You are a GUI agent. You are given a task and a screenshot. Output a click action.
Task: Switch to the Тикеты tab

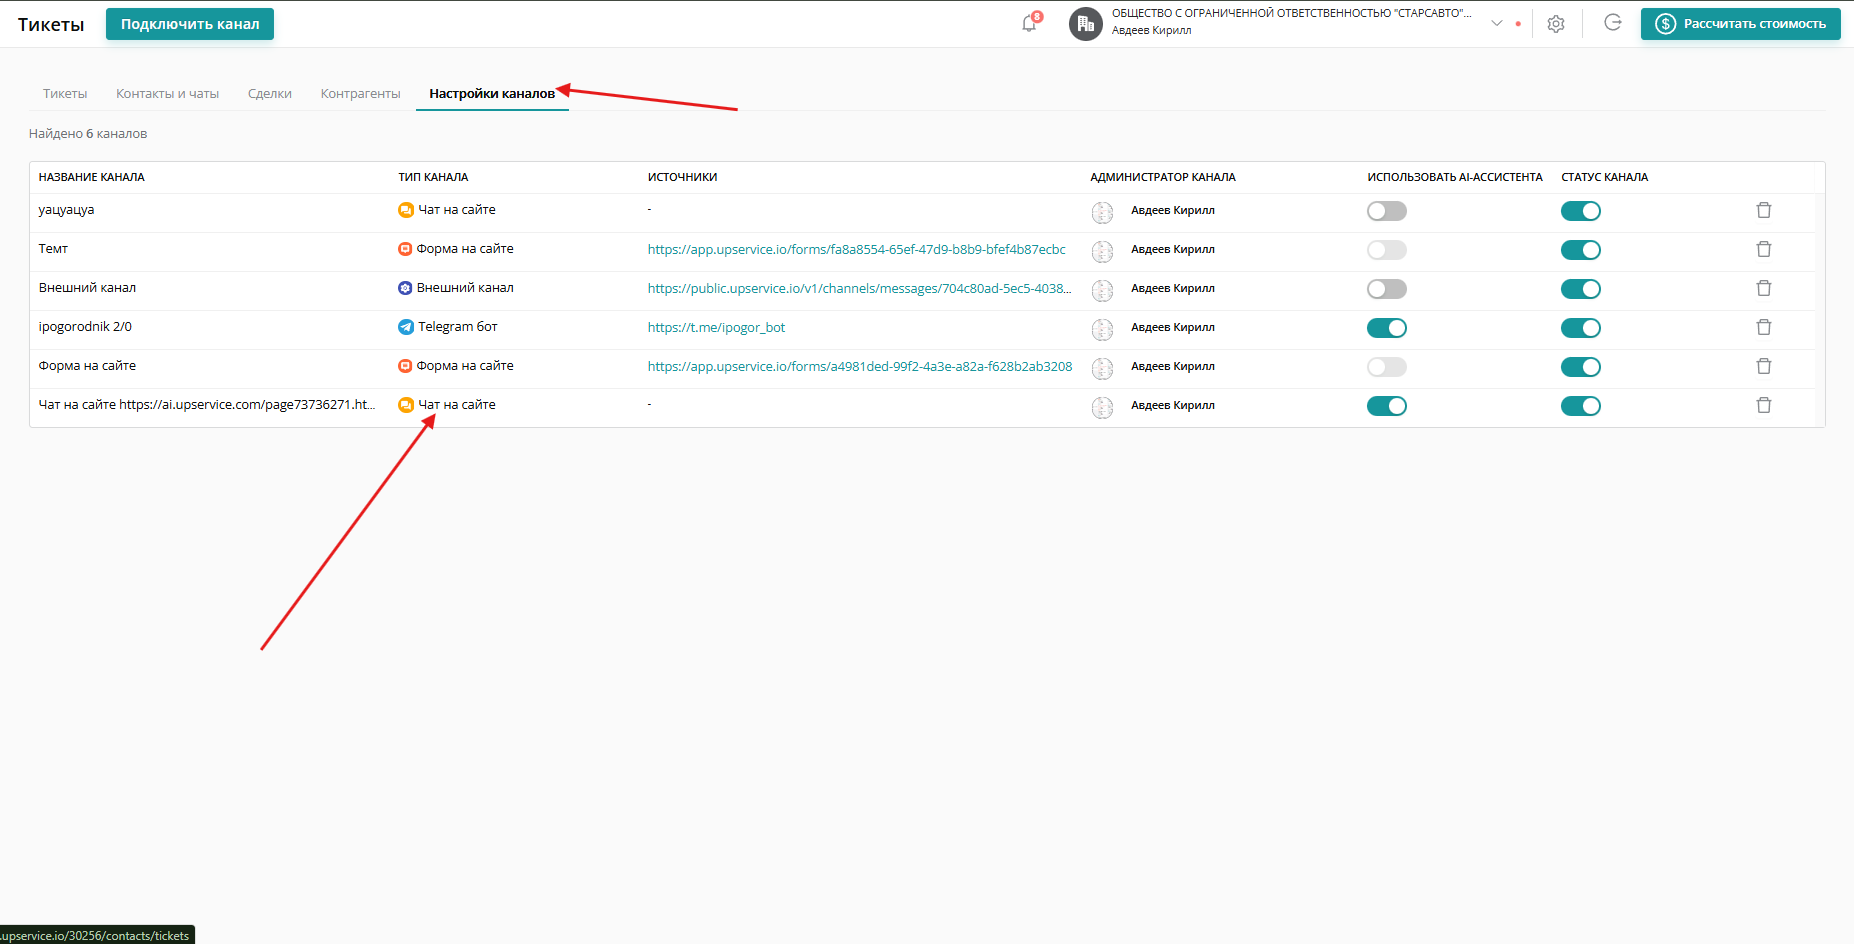65,93
